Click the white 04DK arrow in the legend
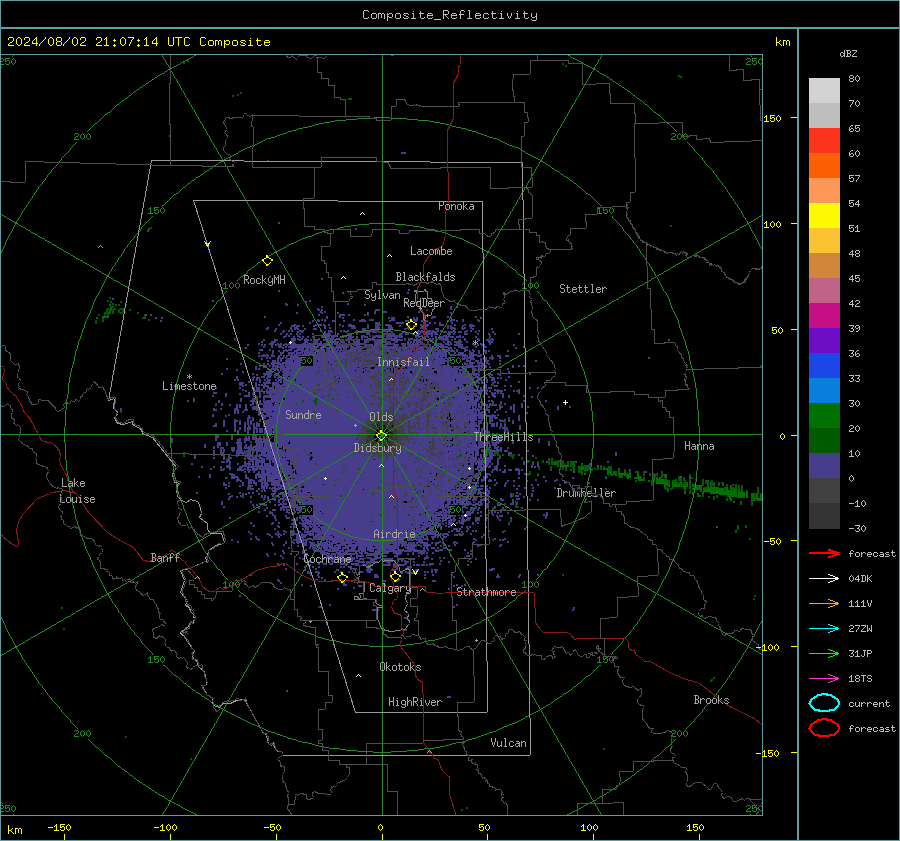This screenshot has height=841, width=900. click(824, 578)
